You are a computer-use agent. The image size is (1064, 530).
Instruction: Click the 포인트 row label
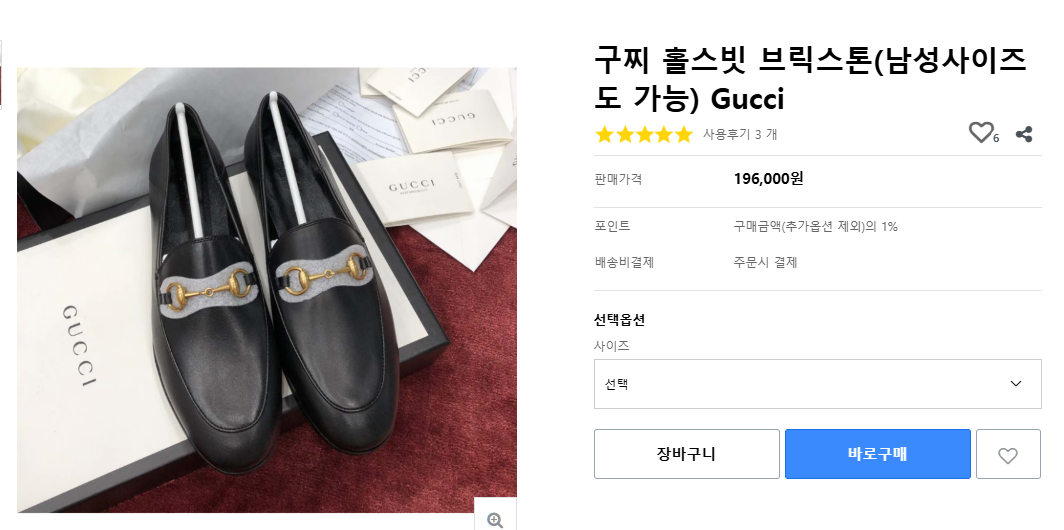612,226
